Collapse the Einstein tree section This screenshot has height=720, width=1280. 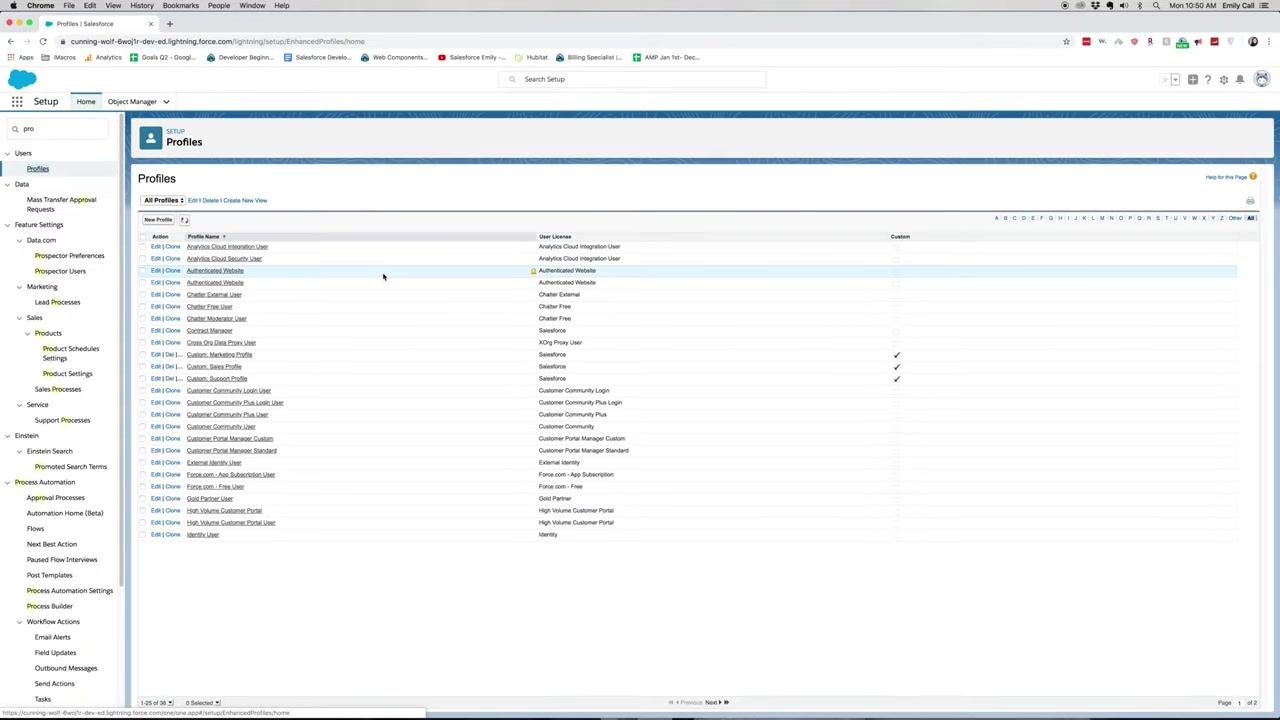click(7, 435)
